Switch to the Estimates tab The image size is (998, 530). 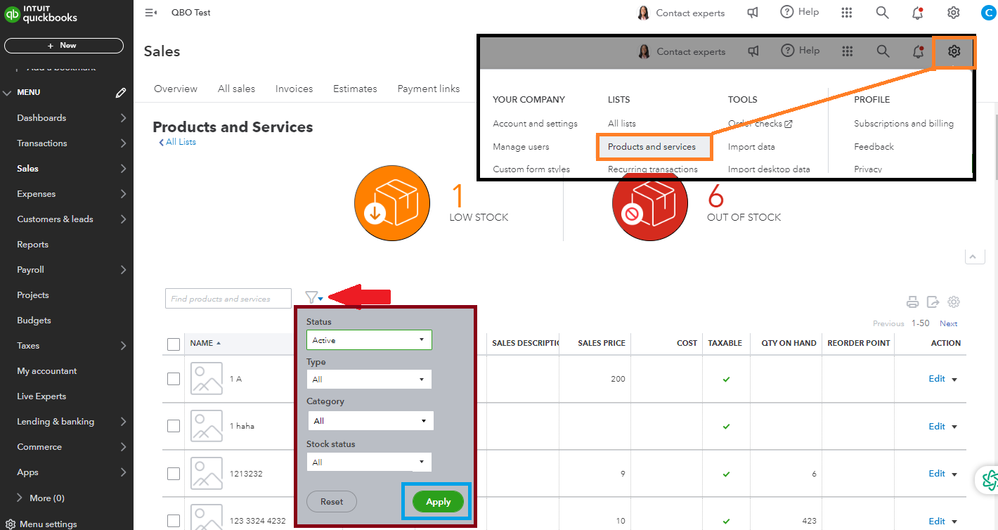[x=355, y=88]
